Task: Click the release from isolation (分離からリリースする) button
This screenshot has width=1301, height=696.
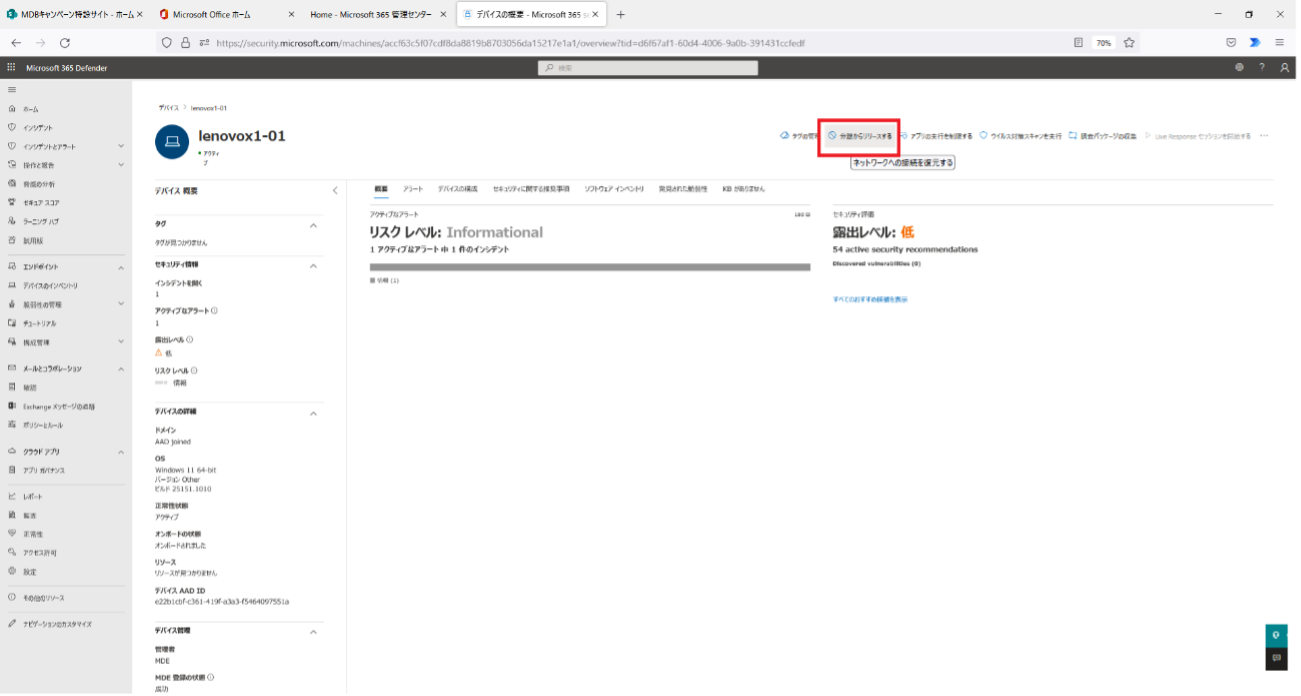Action: point(860,136)
